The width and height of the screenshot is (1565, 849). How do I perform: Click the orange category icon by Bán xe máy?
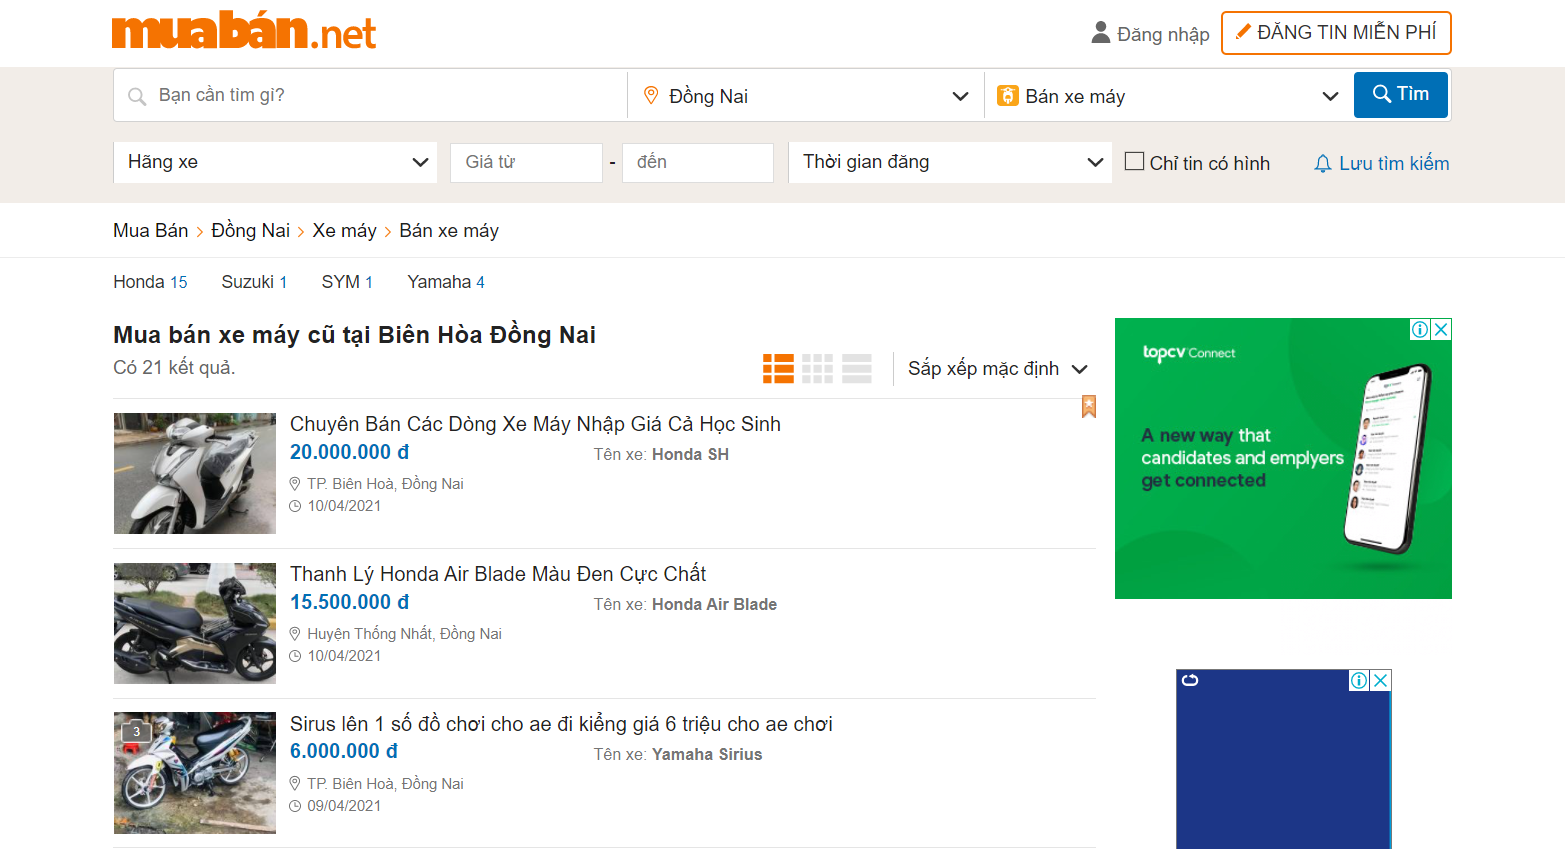coord(1008,95)
